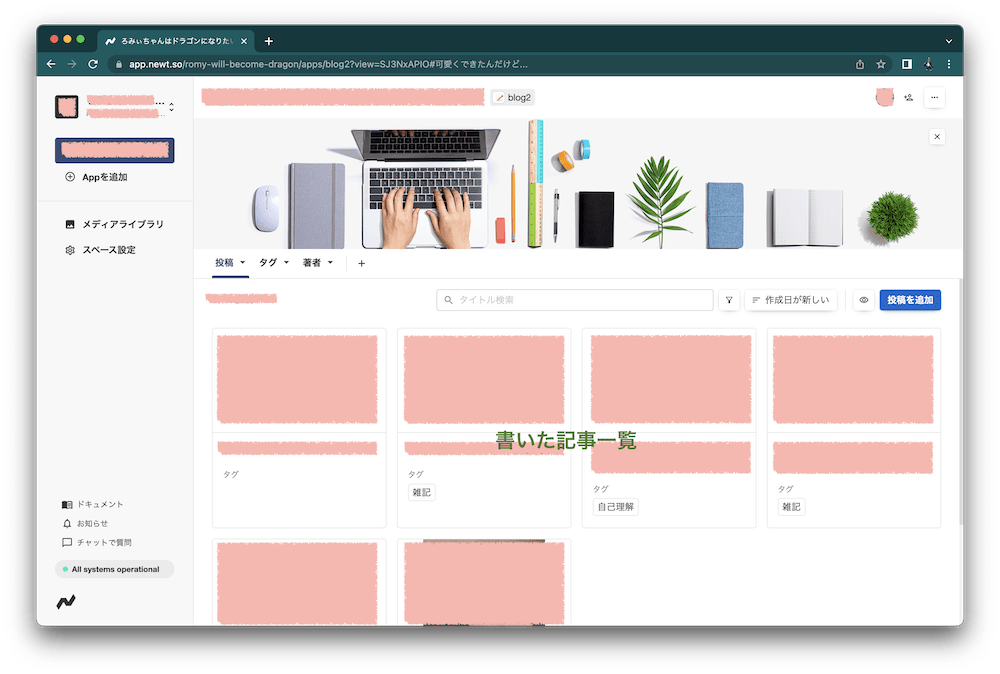Open the filter icon button
The height and width of the screenshot is (674, 1000).
point(729,300)
